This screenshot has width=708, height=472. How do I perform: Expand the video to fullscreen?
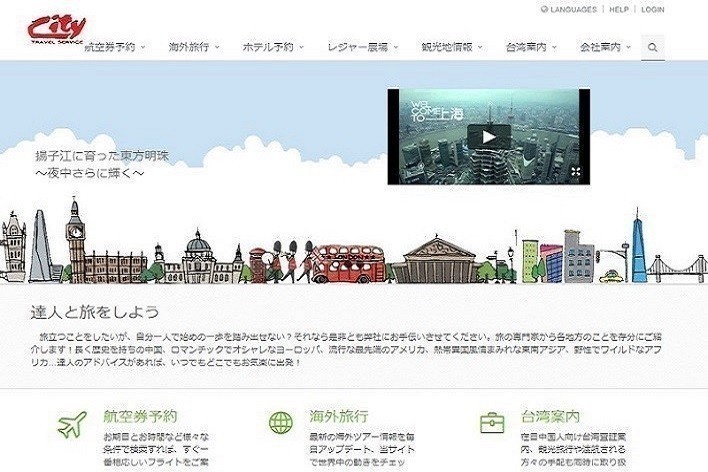575,172
